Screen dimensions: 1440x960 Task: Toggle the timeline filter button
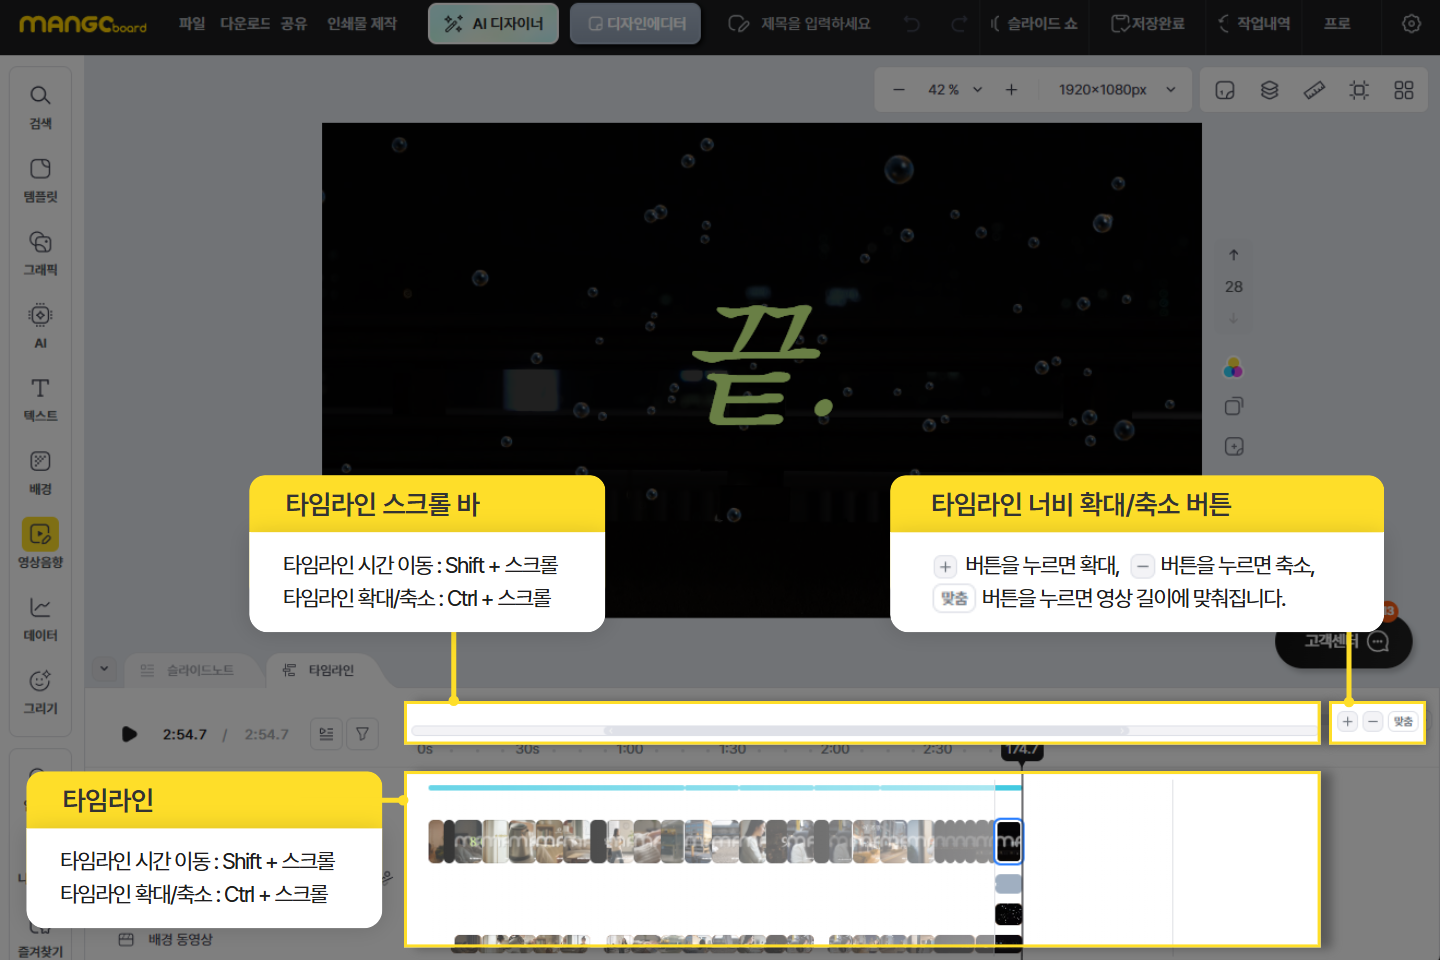tap(362, 734)
